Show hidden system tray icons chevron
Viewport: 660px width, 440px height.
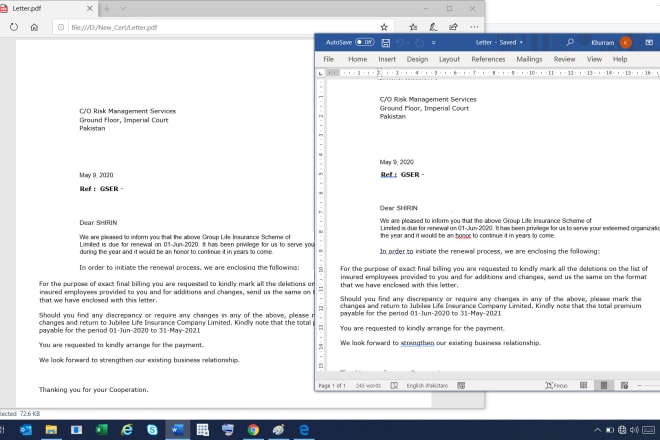597,430
